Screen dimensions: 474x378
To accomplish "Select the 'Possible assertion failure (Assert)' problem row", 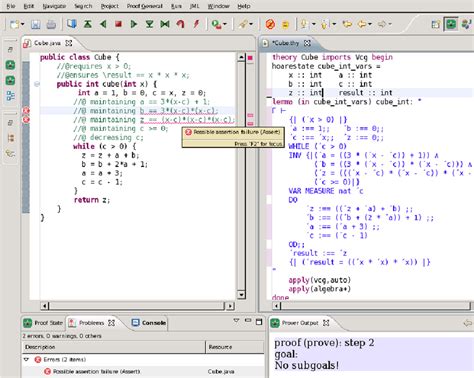I will point(143,371).
